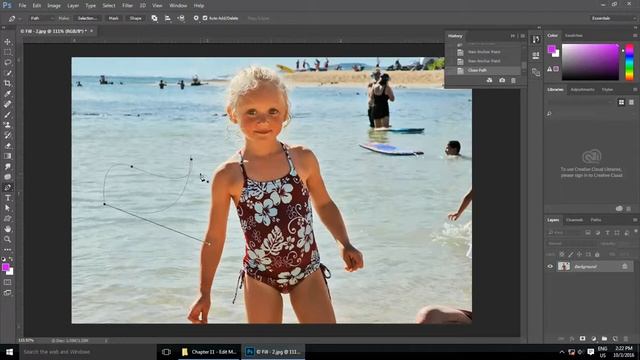Open the History panel flyout menu
Image resolution: width=640 pixels, height=360 pixels.
click(x=522, y=36)
